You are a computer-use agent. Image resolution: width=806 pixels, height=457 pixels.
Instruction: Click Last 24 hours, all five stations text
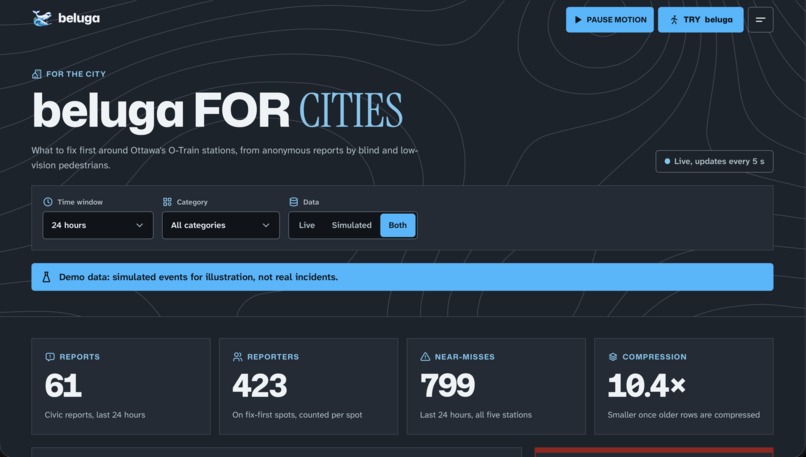tap(476, 415)
